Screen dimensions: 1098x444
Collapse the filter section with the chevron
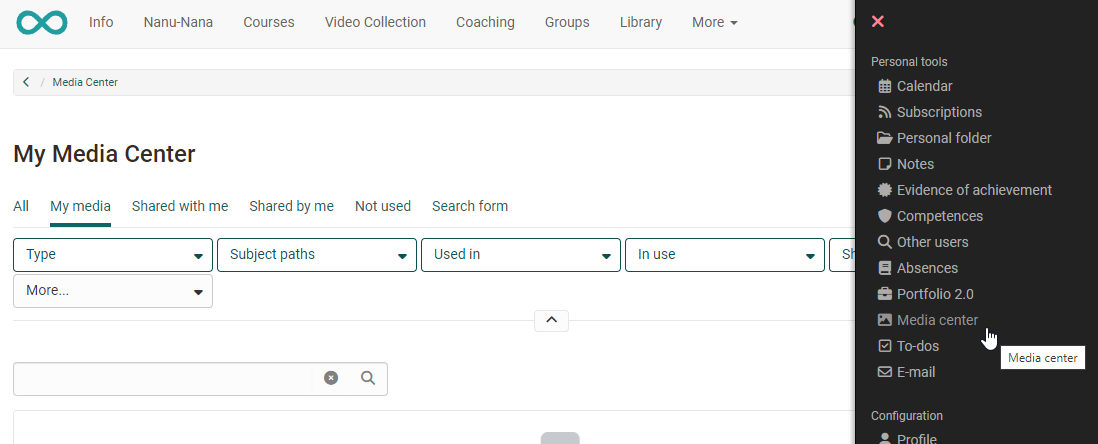click(x=552, y=321)
